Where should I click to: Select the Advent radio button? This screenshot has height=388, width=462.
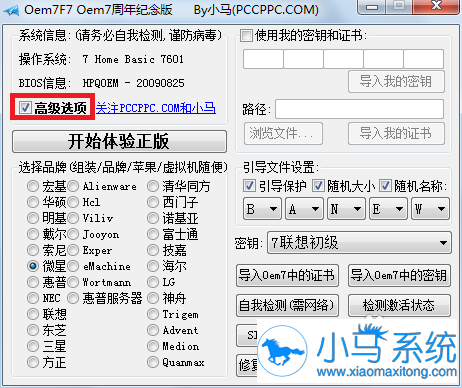pos(153,330)
